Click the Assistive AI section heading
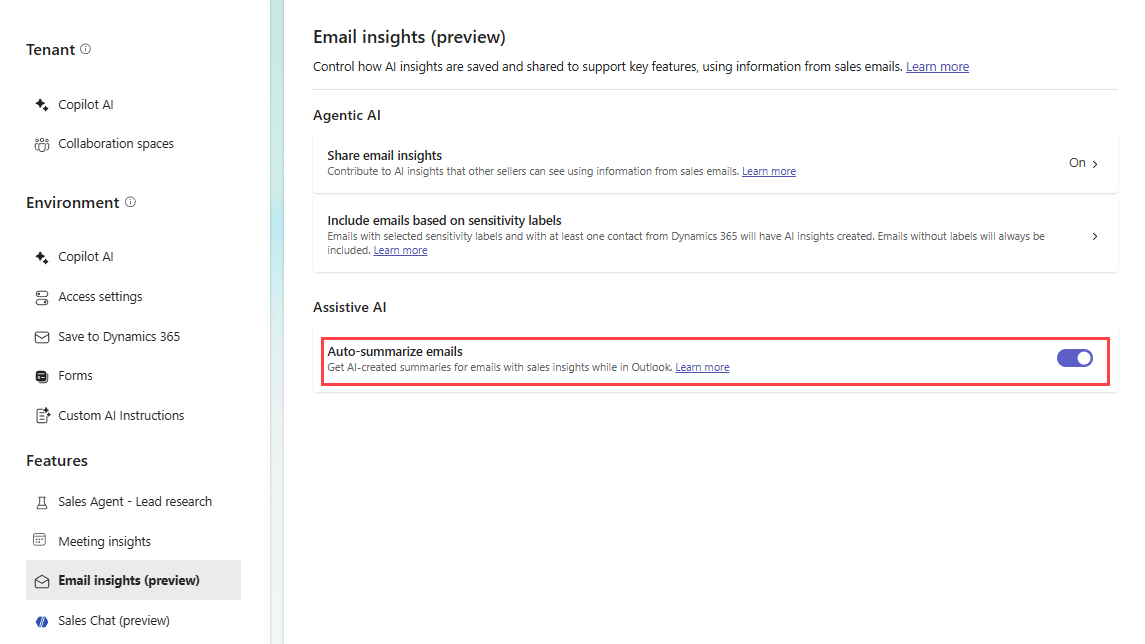The width and height of the screenshot is (1145, 644). pyautogui.click(x=350, y=307)
